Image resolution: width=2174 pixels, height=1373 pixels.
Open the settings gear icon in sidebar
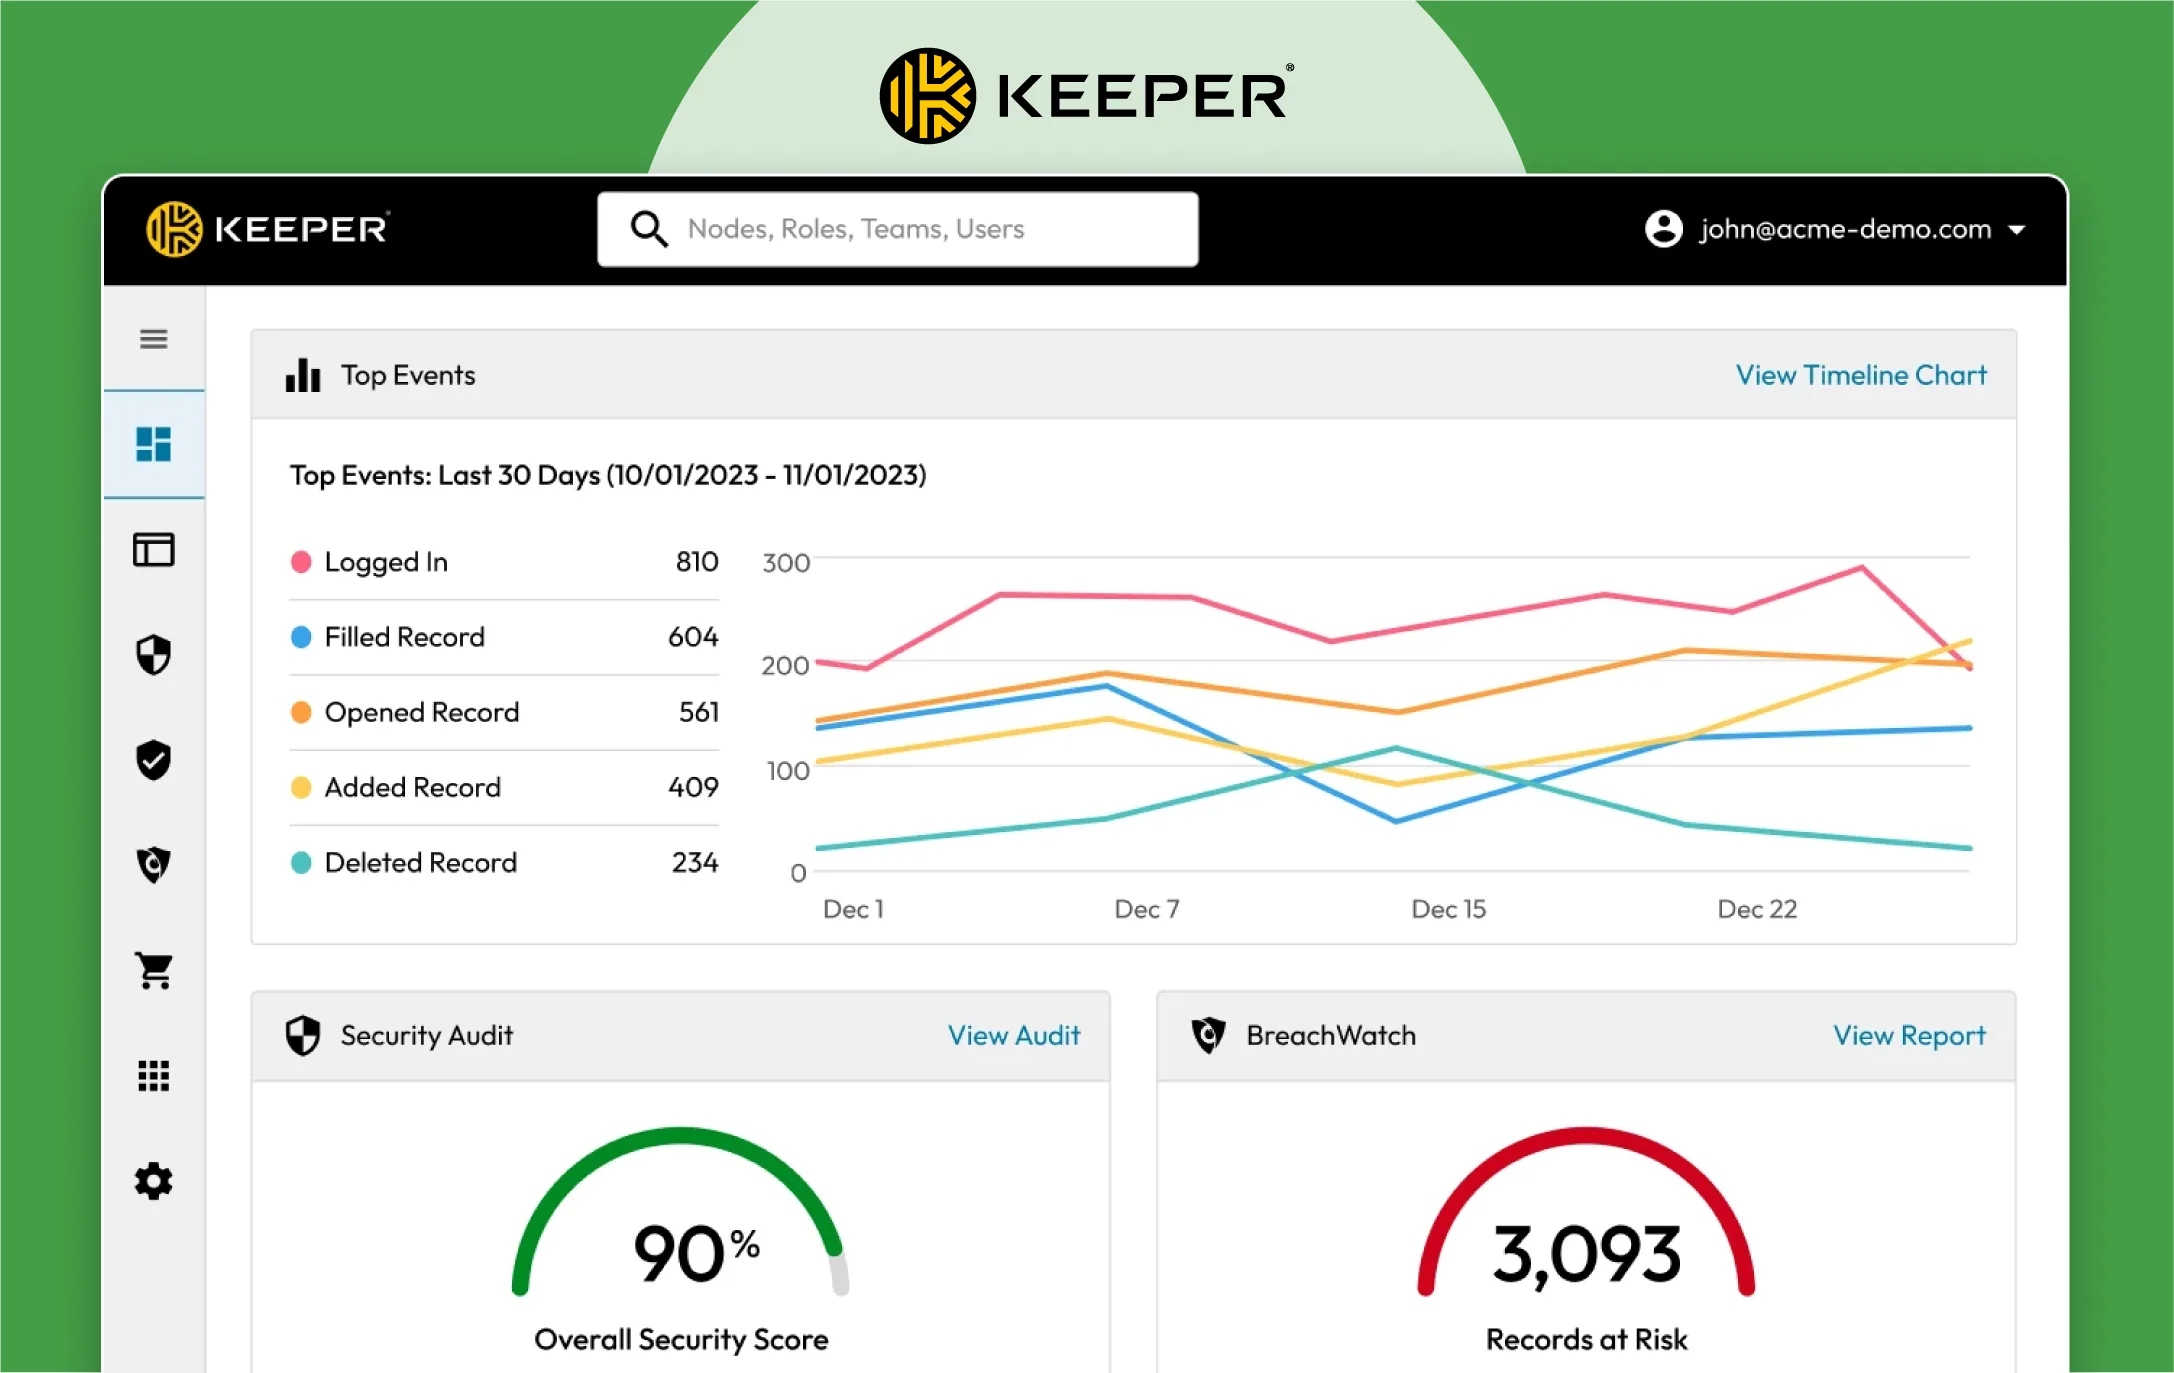[x=153, y=1181]
